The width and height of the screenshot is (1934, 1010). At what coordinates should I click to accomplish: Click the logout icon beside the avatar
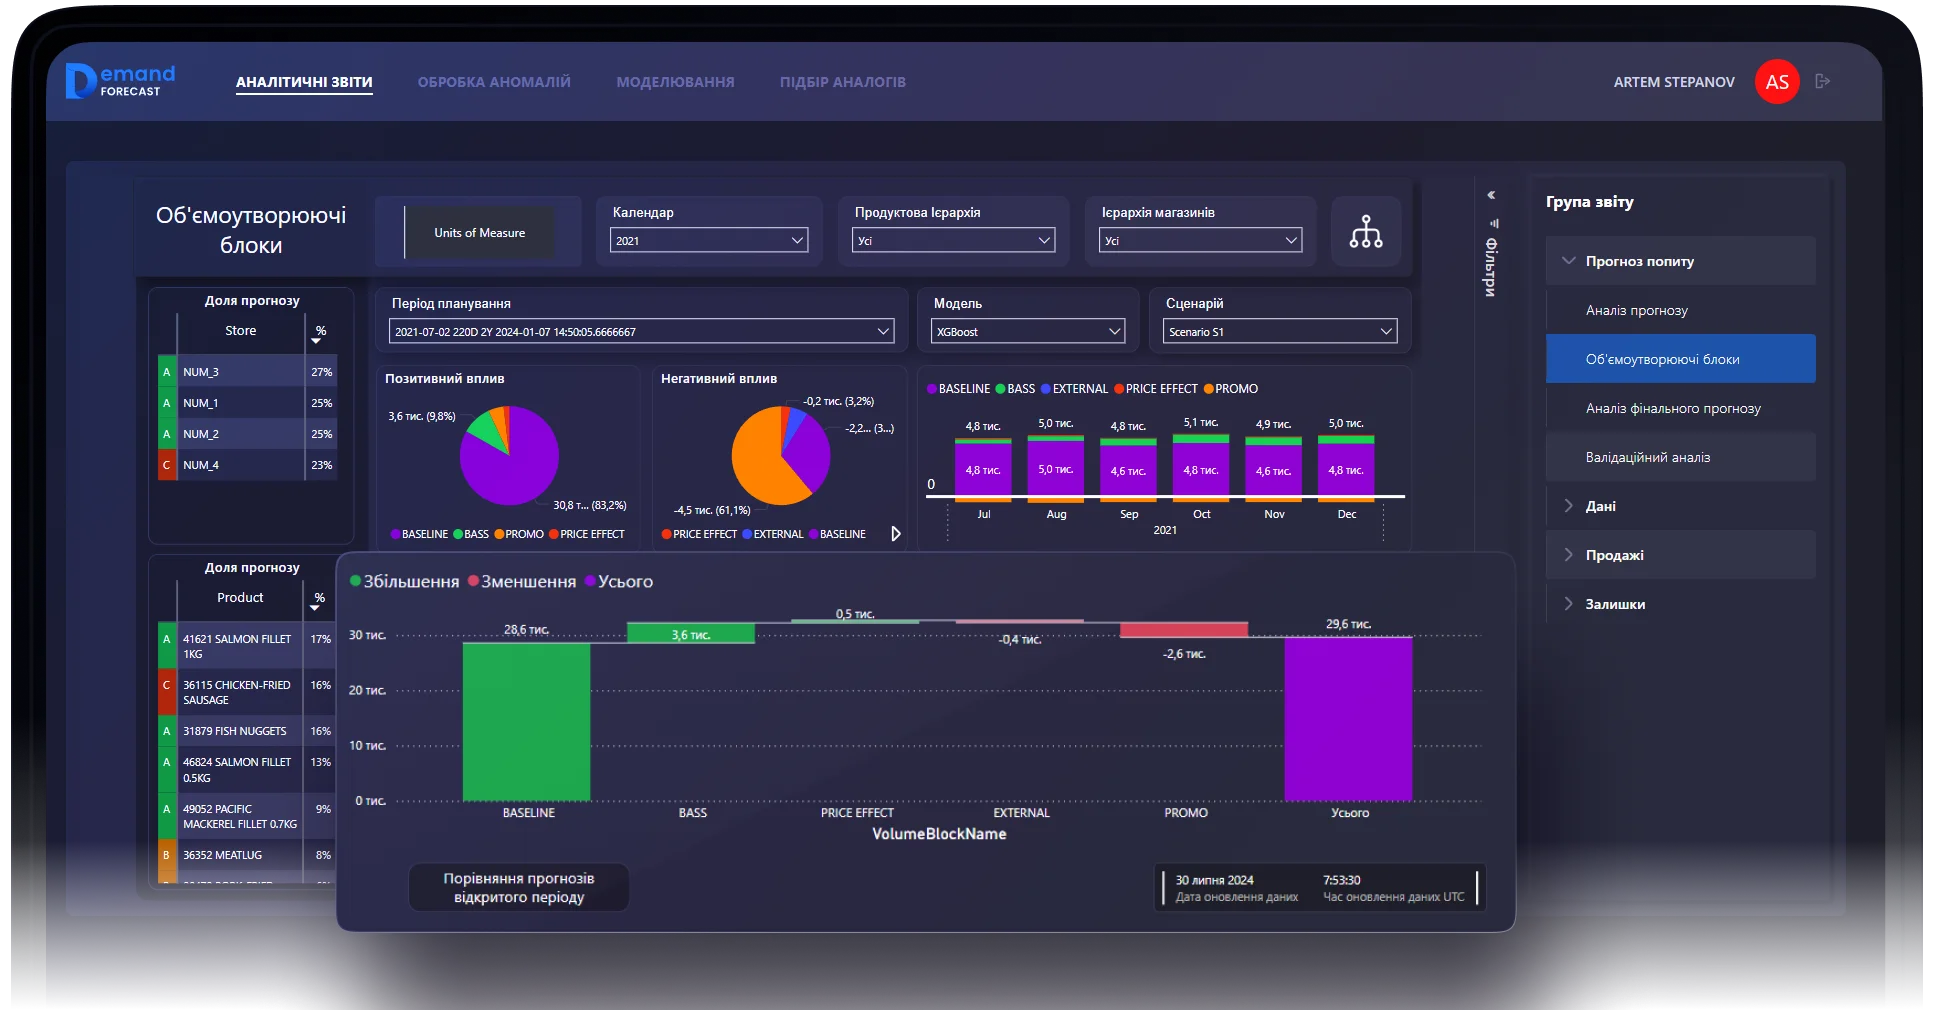pos(1822,81)
